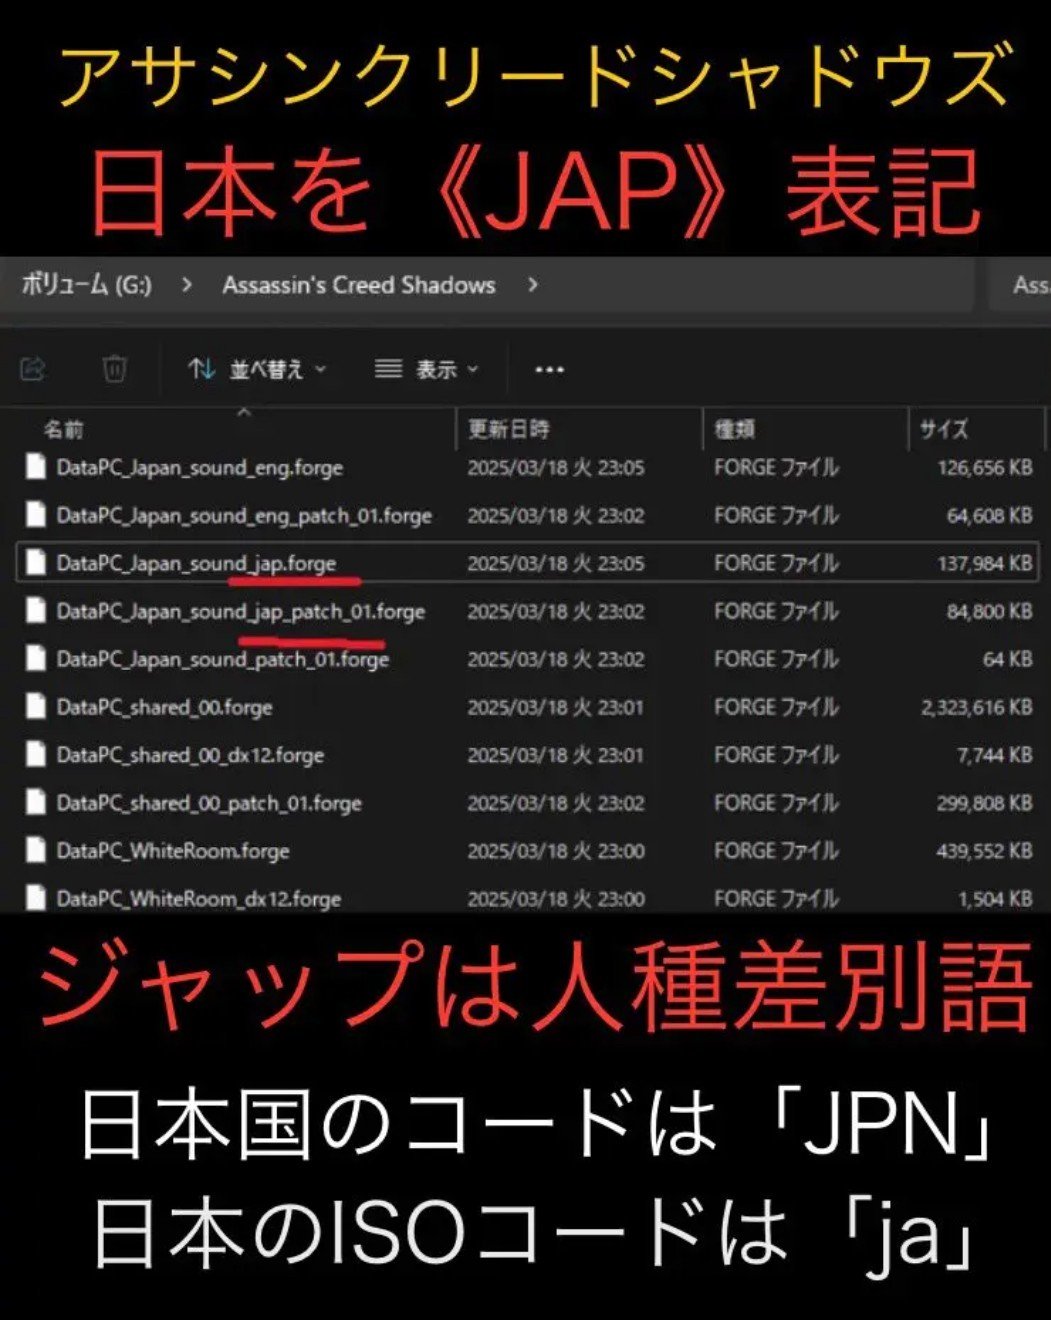Screen dimensions: 1051x1320
Task: Select file DataPC_Japan_sound_patch_01.forge
Action: pyautogui.click(x=223, y=659)
